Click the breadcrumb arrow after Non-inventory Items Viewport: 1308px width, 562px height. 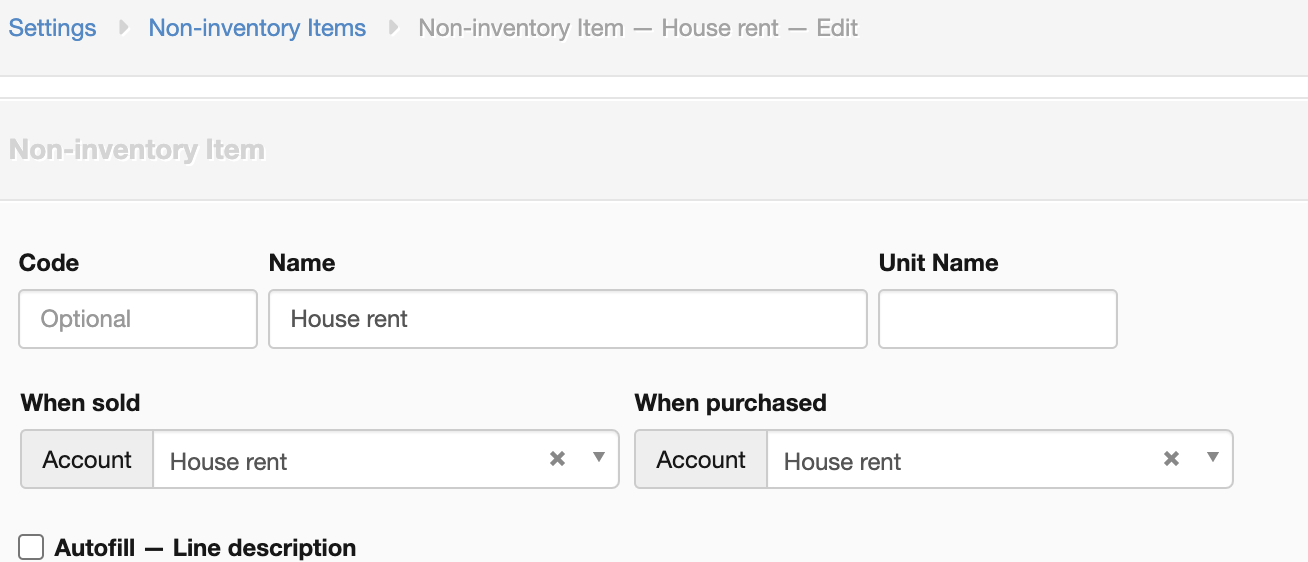[394, 28]
